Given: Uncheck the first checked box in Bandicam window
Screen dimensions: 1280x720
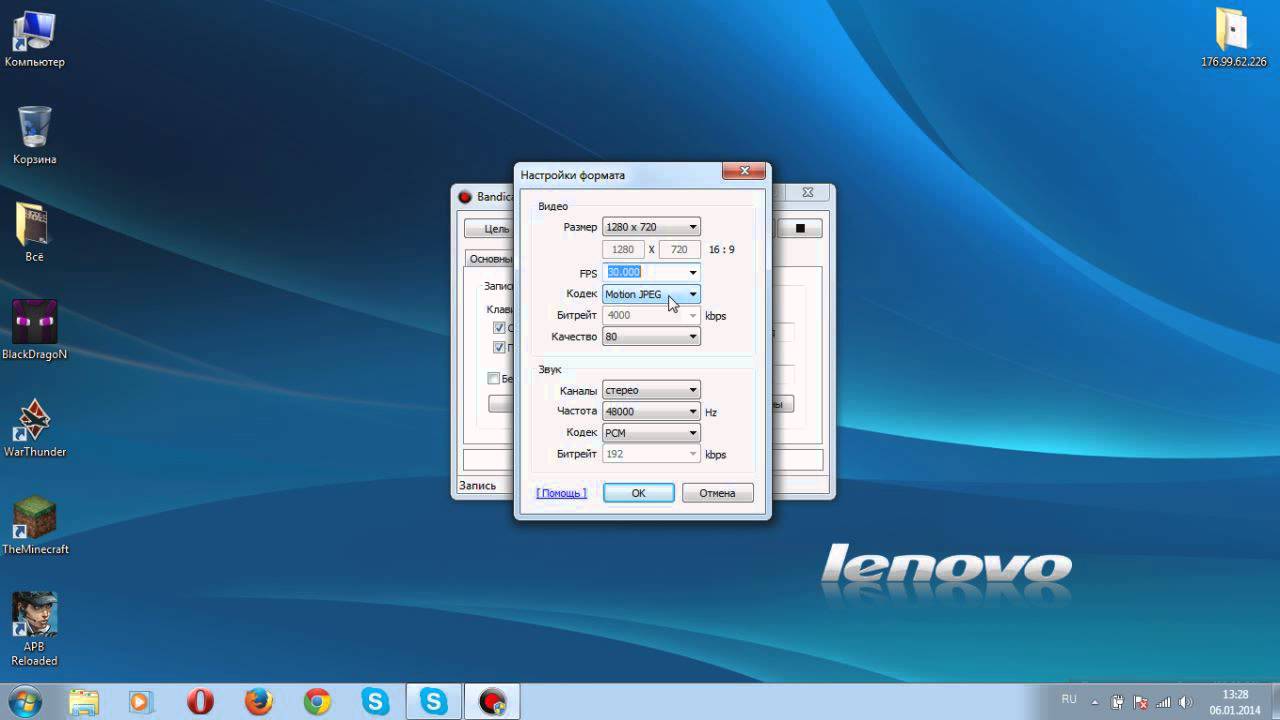Looking at the screenshot, I should pyautogui.click(x=499, y=328).
